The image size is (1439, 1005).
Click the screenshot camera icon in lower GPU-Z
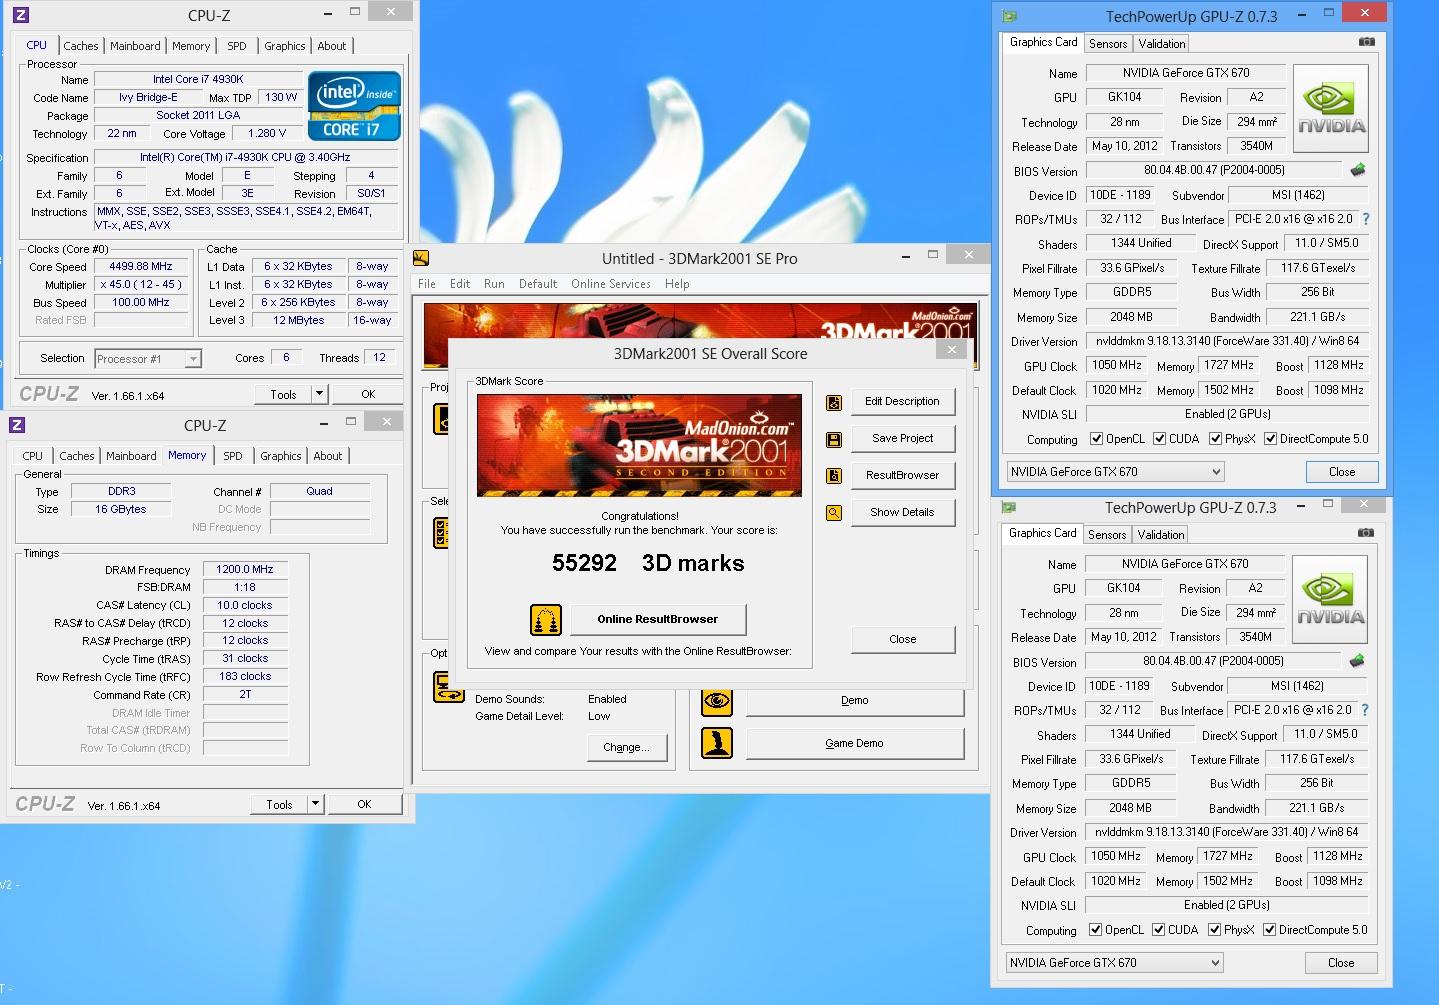pyautogui.click(x=1366, y=533)
